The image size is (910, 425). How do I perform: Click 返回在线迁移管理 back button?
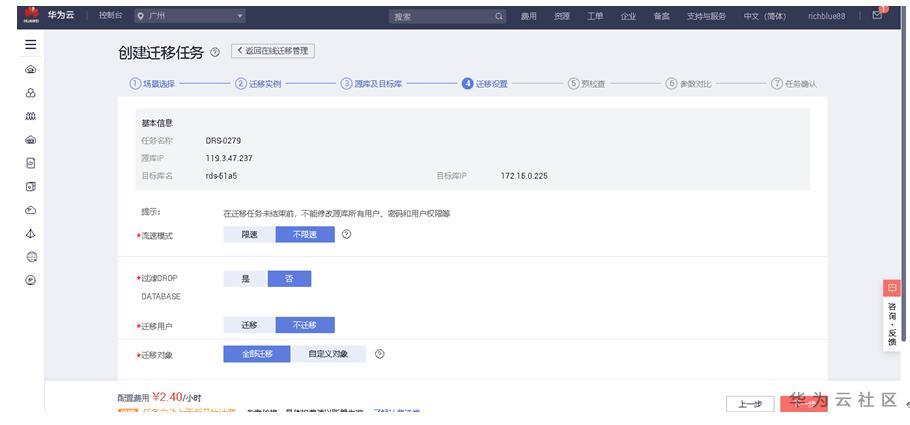click(x=273, y=51)
